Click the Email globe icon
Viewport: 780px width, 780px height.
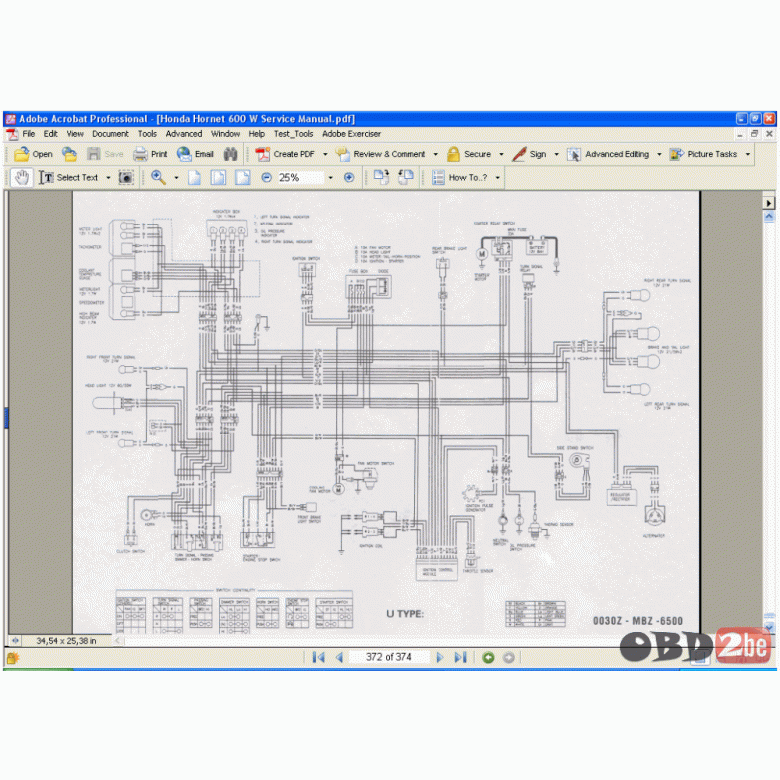click(x=184, y=154)
